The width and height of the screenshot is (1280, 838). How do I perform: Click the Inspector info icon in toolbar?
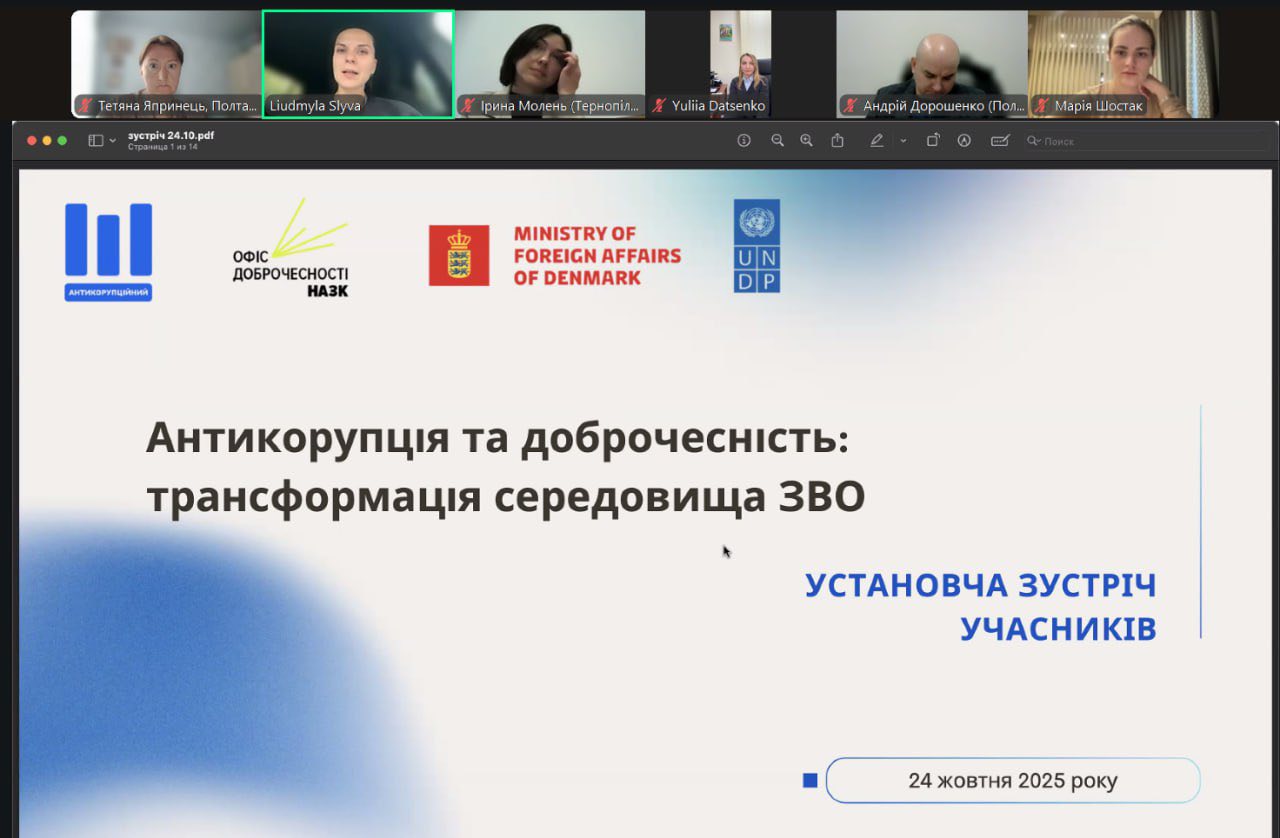744,141
